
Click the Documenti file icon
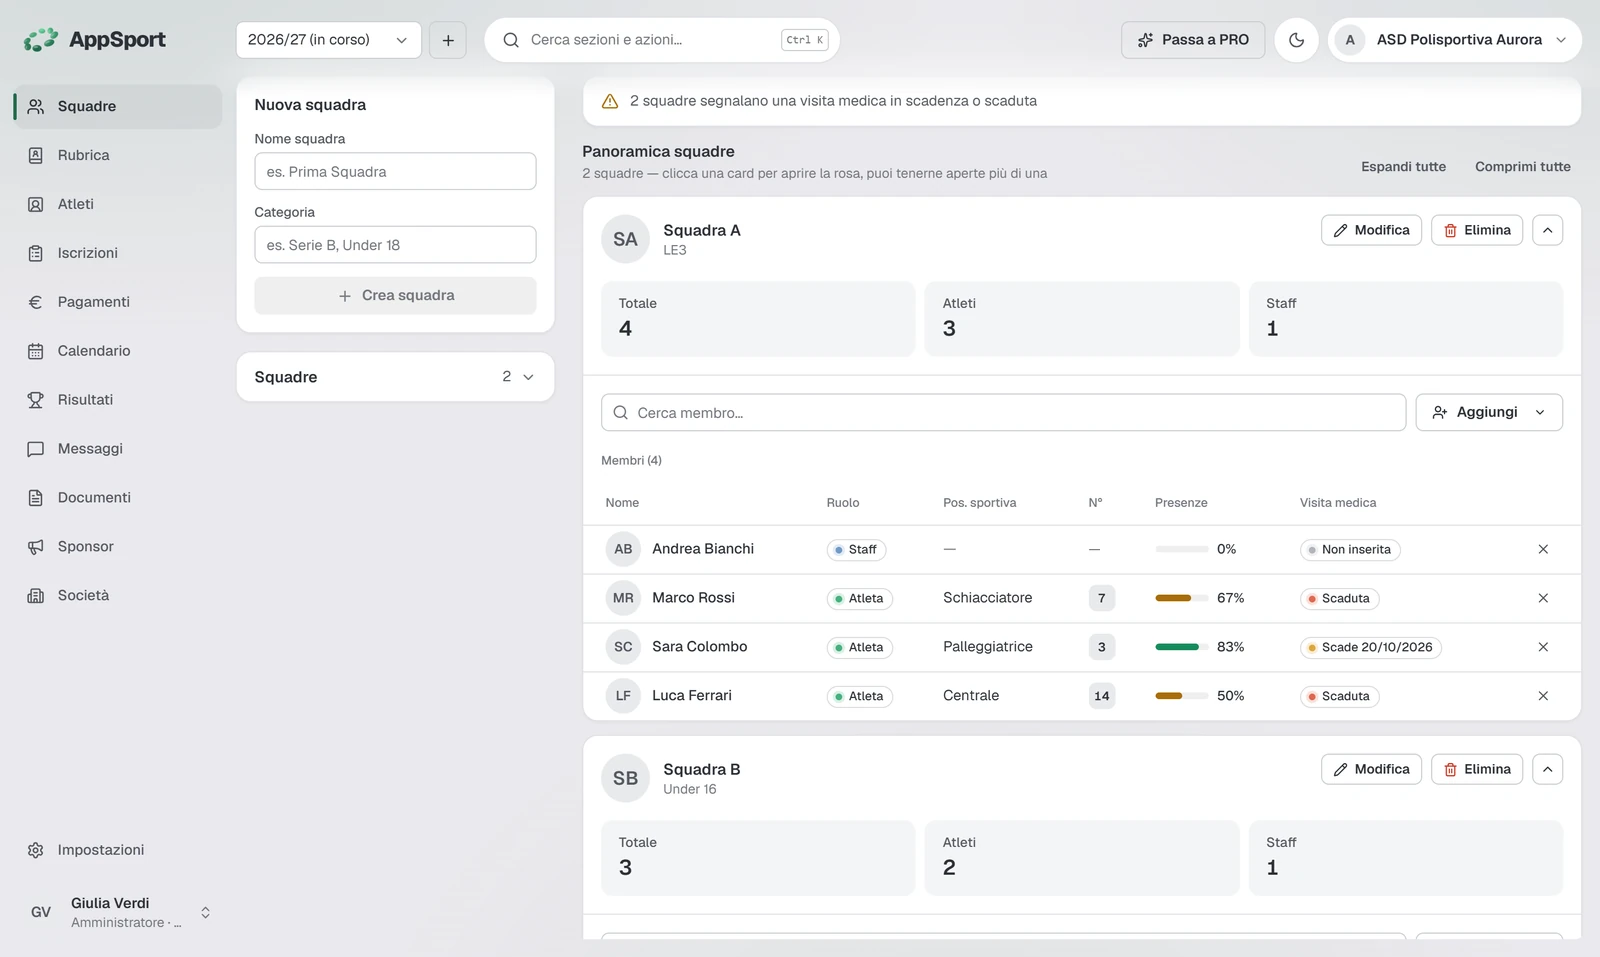click(36, 498)
